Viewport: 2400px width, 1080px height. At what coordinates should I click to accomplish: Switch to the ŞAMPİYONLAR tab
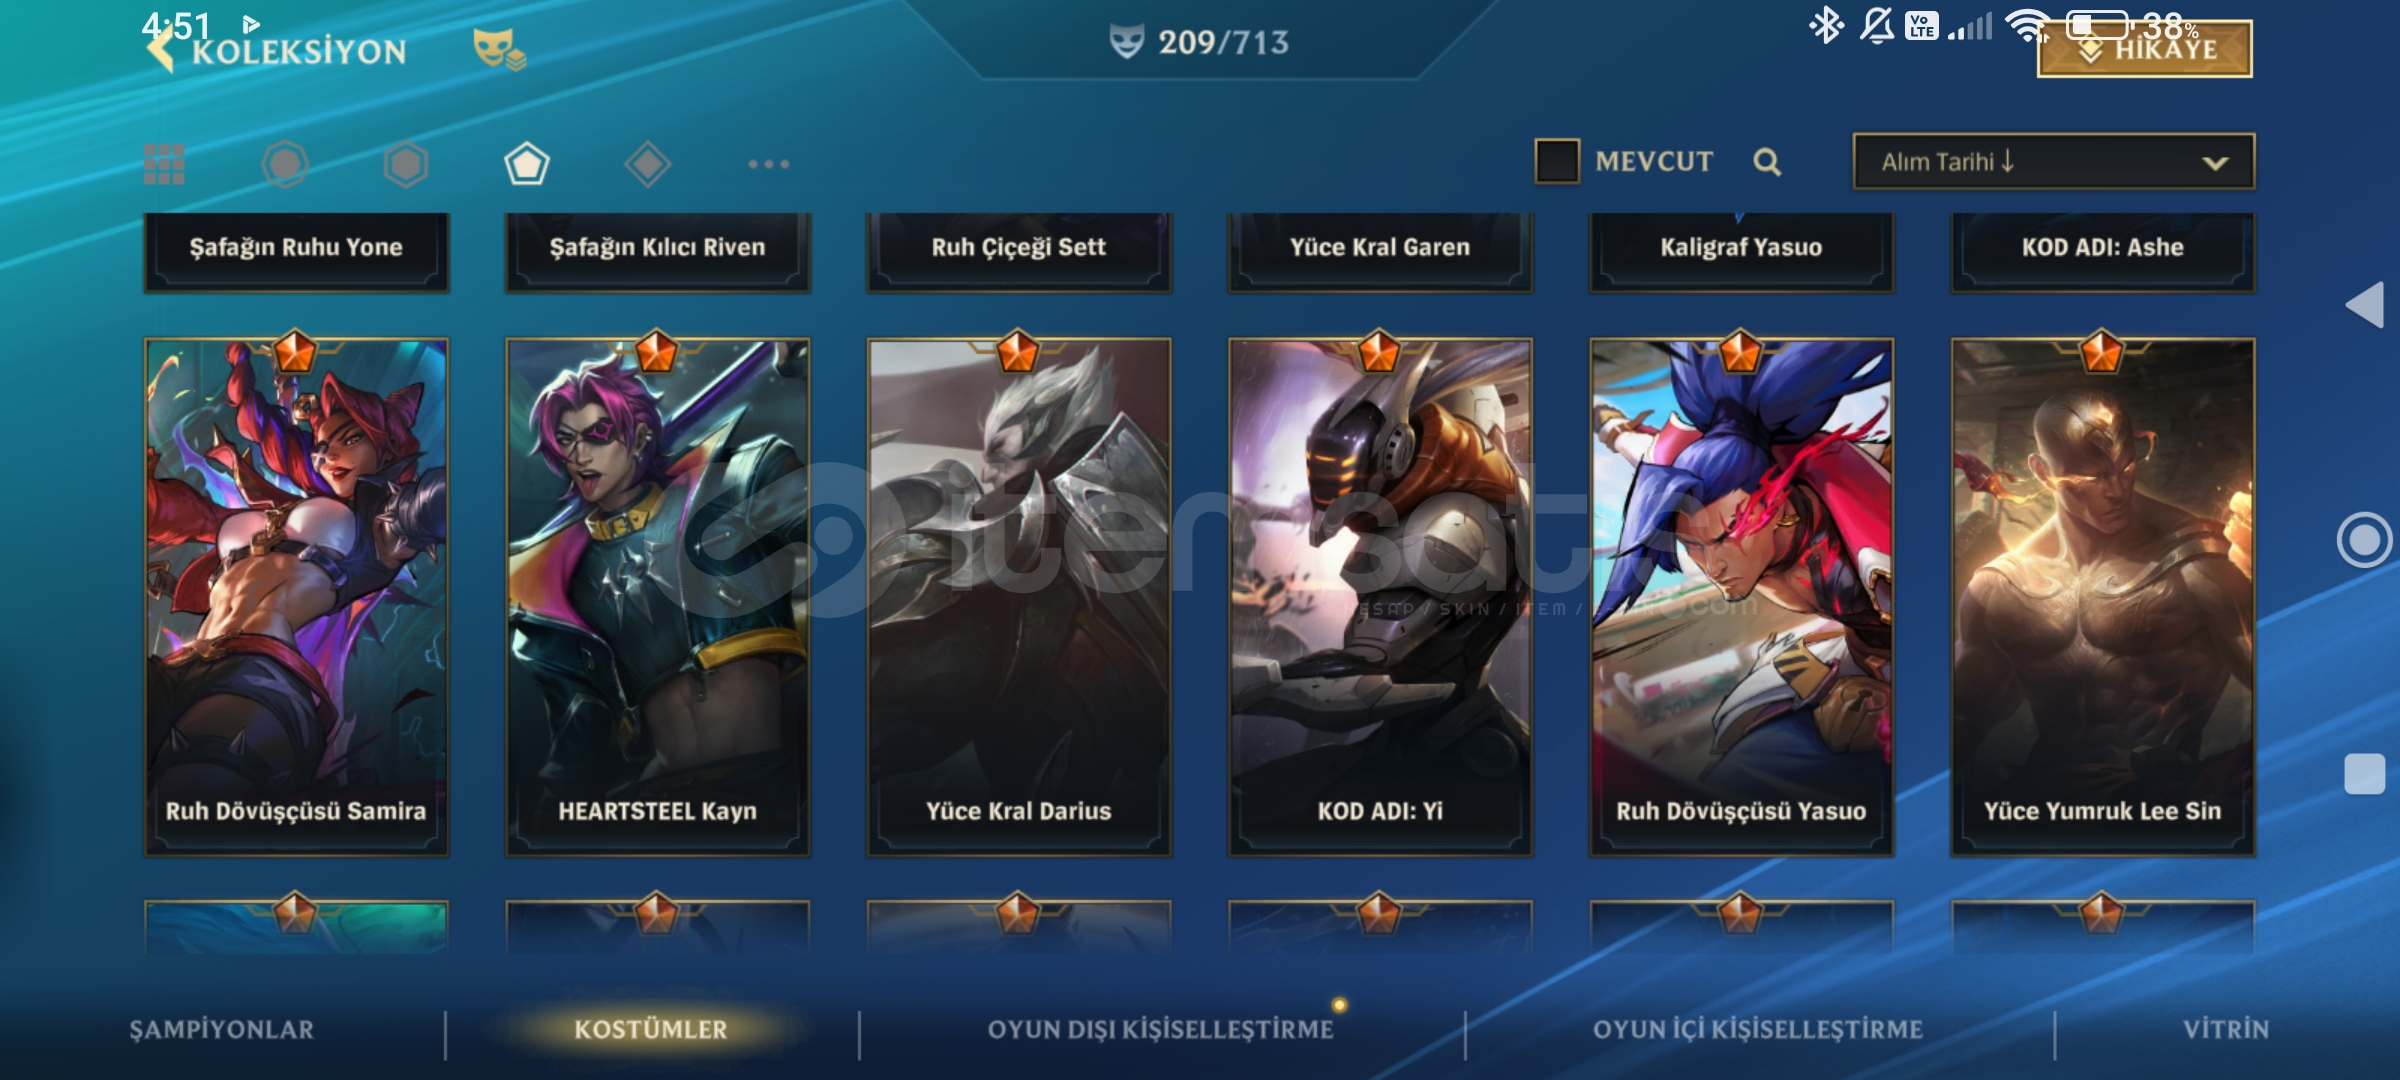click(222, 1030)
